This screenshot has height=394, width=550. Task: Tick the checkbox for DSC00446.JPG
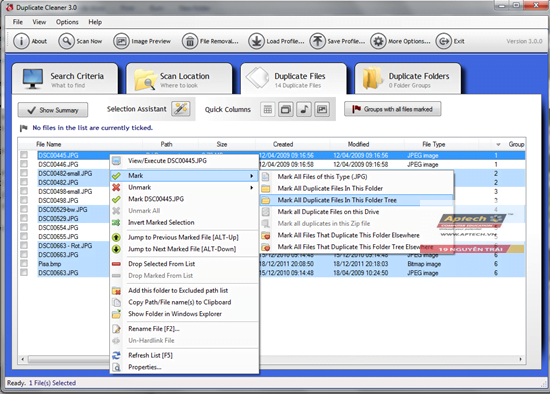(24, 164)
